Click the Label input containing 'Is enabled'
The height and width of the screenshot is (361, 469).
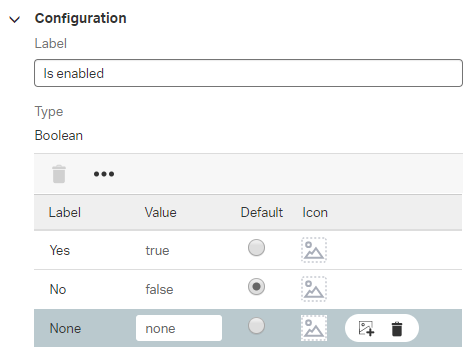(x=248, y=73)
